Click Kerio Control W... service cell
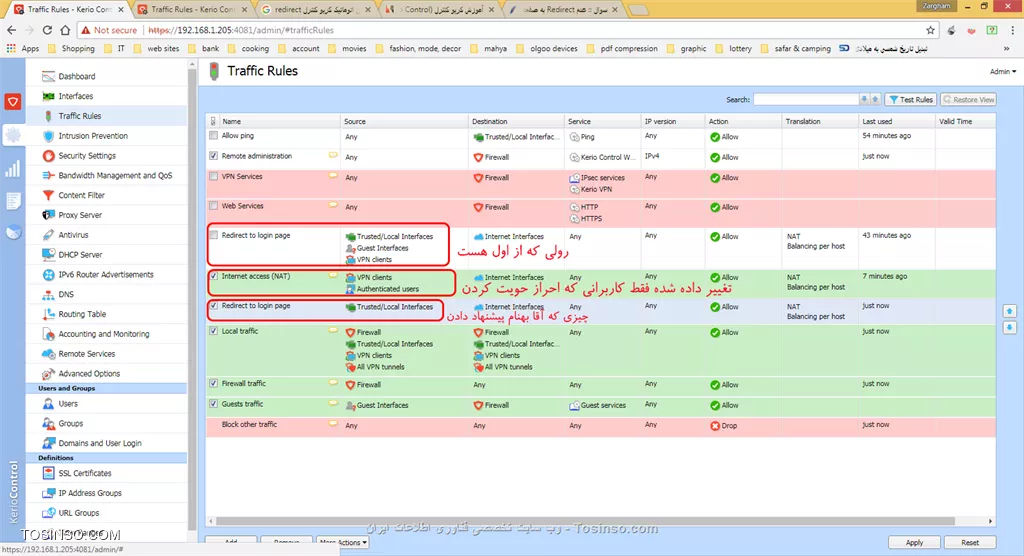 (x=602, y=157)
